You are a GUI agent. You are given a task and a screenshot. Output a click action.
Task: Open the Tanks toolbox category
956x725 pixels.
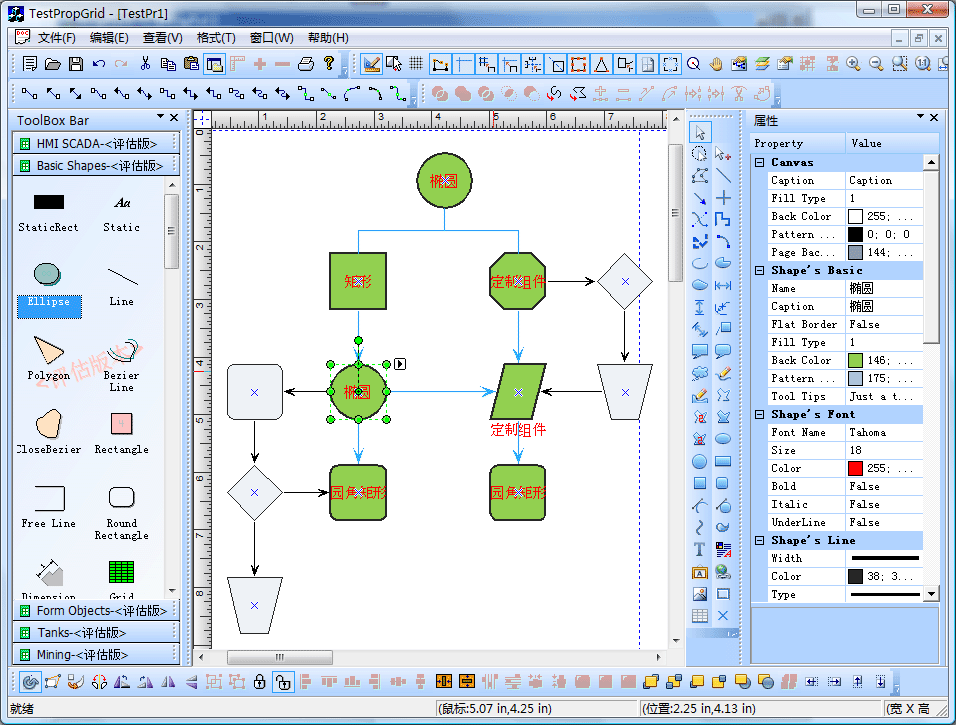[x=96, y=632]
